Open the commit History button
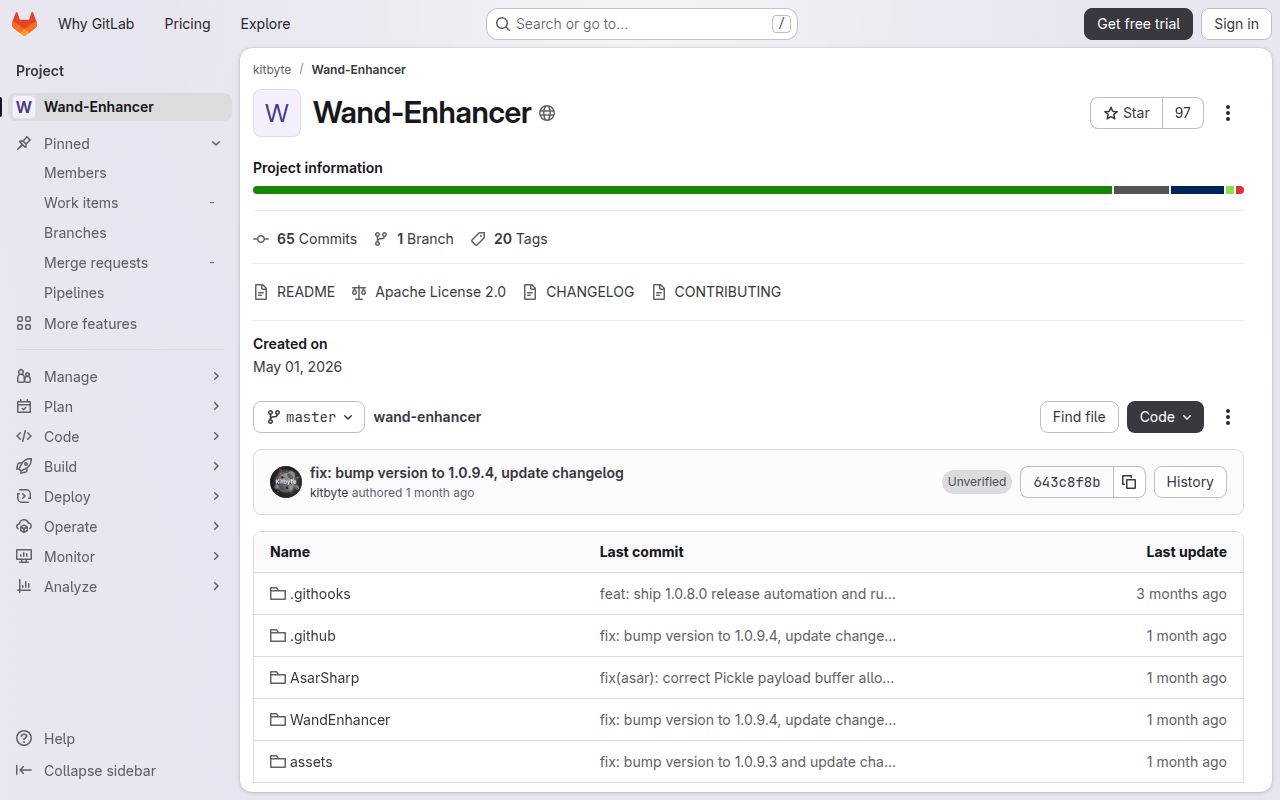This screenshot has width=1280, height=800. pyautogui.click(x=1190, y=482)
